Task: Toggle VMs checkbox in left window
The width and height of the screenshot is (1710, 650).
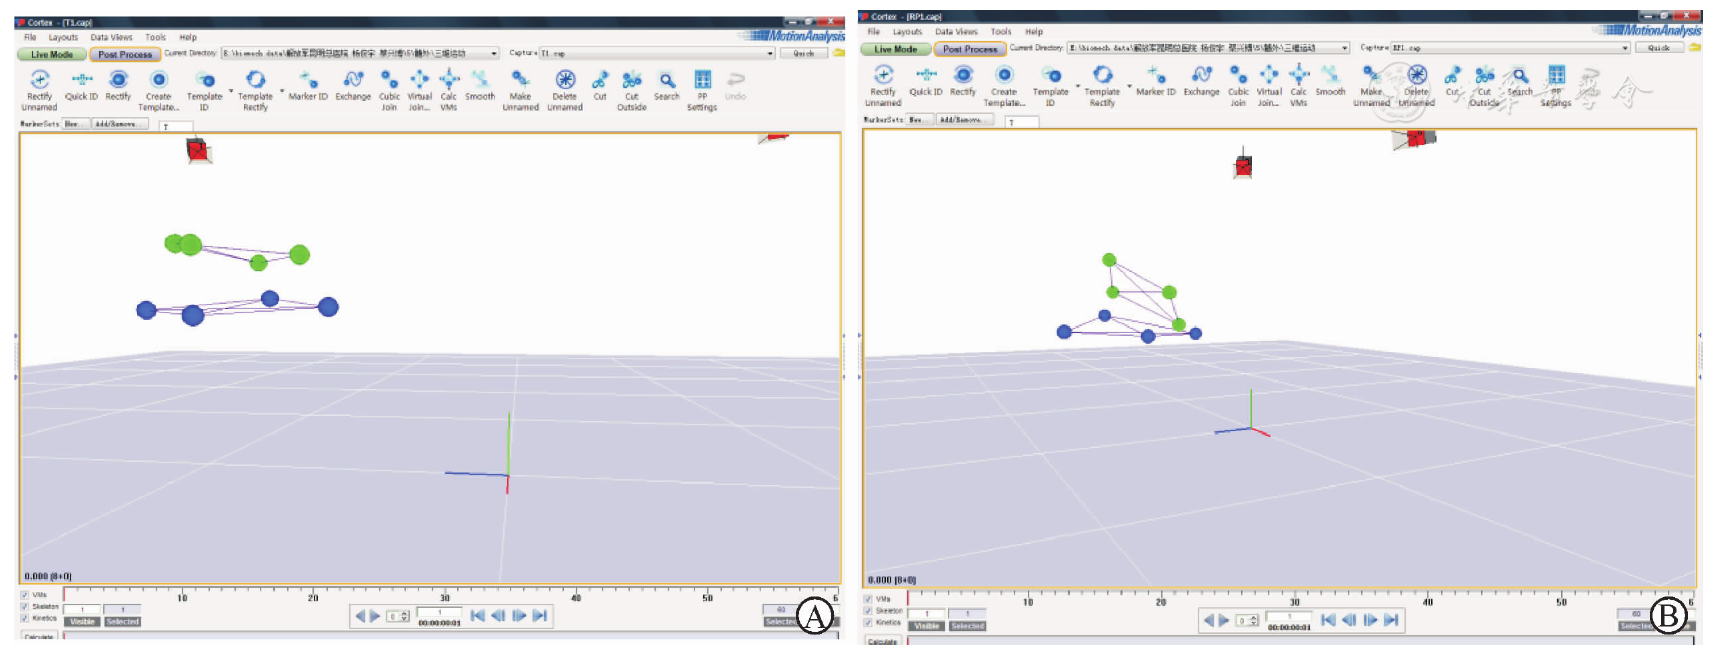Action: click(x=25, y=595)
